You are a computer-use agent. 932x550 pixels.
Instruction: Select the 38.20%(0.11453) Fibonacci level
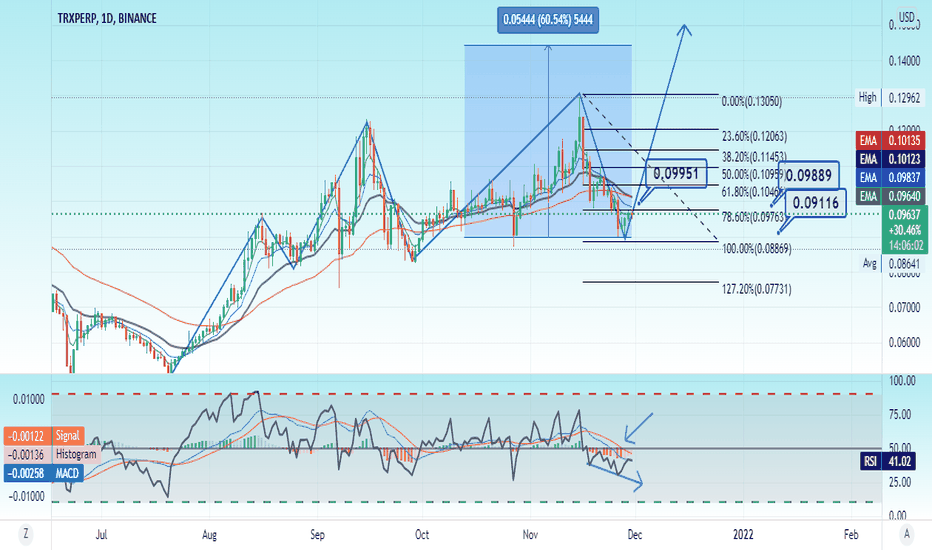coord(754,157)
